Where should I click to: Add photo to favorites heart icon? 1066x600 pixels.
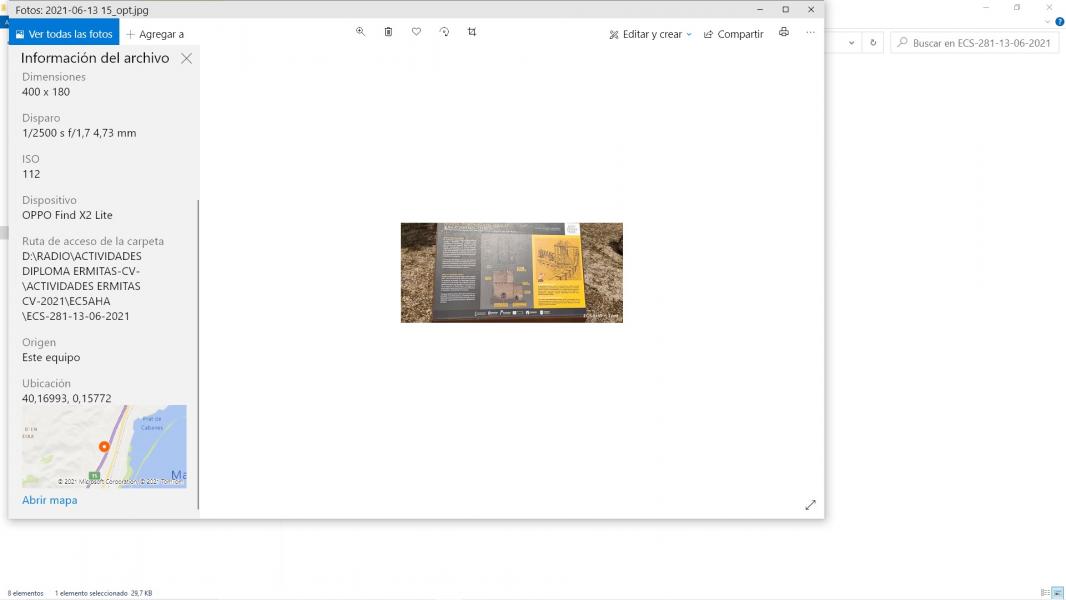(416, 32)
